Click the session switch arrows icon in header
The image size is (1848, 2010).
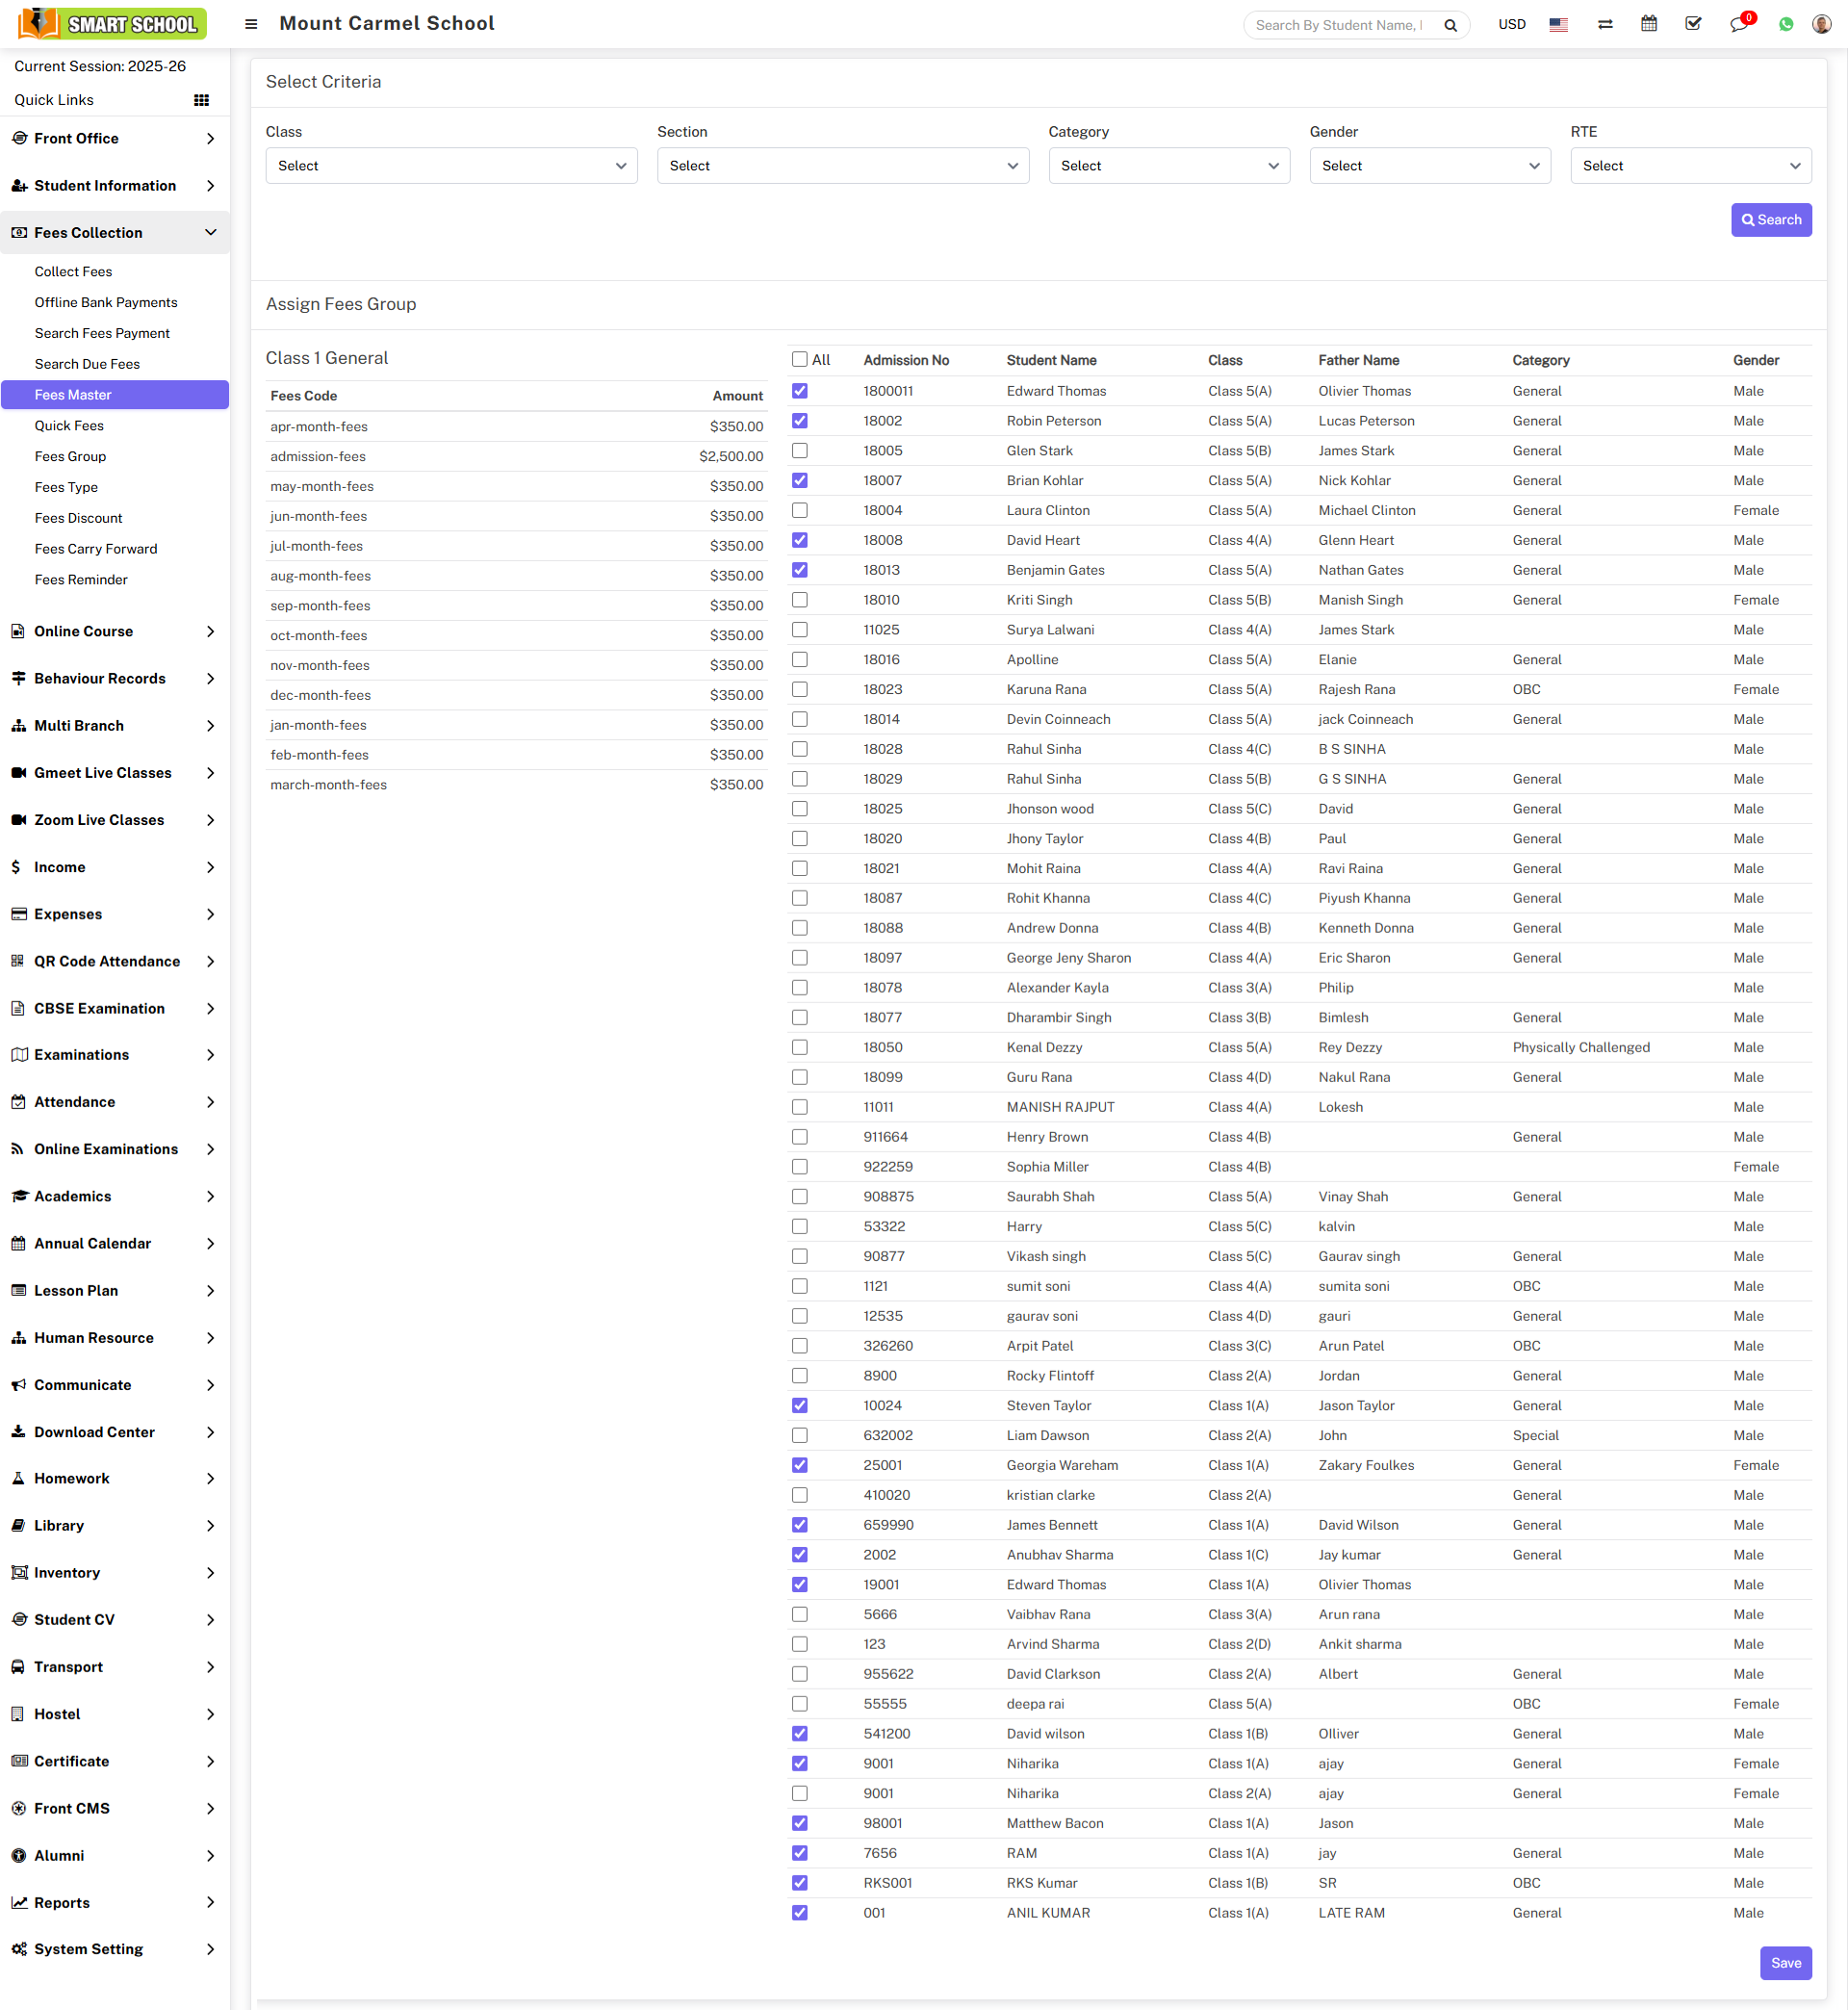[1604, 23]
